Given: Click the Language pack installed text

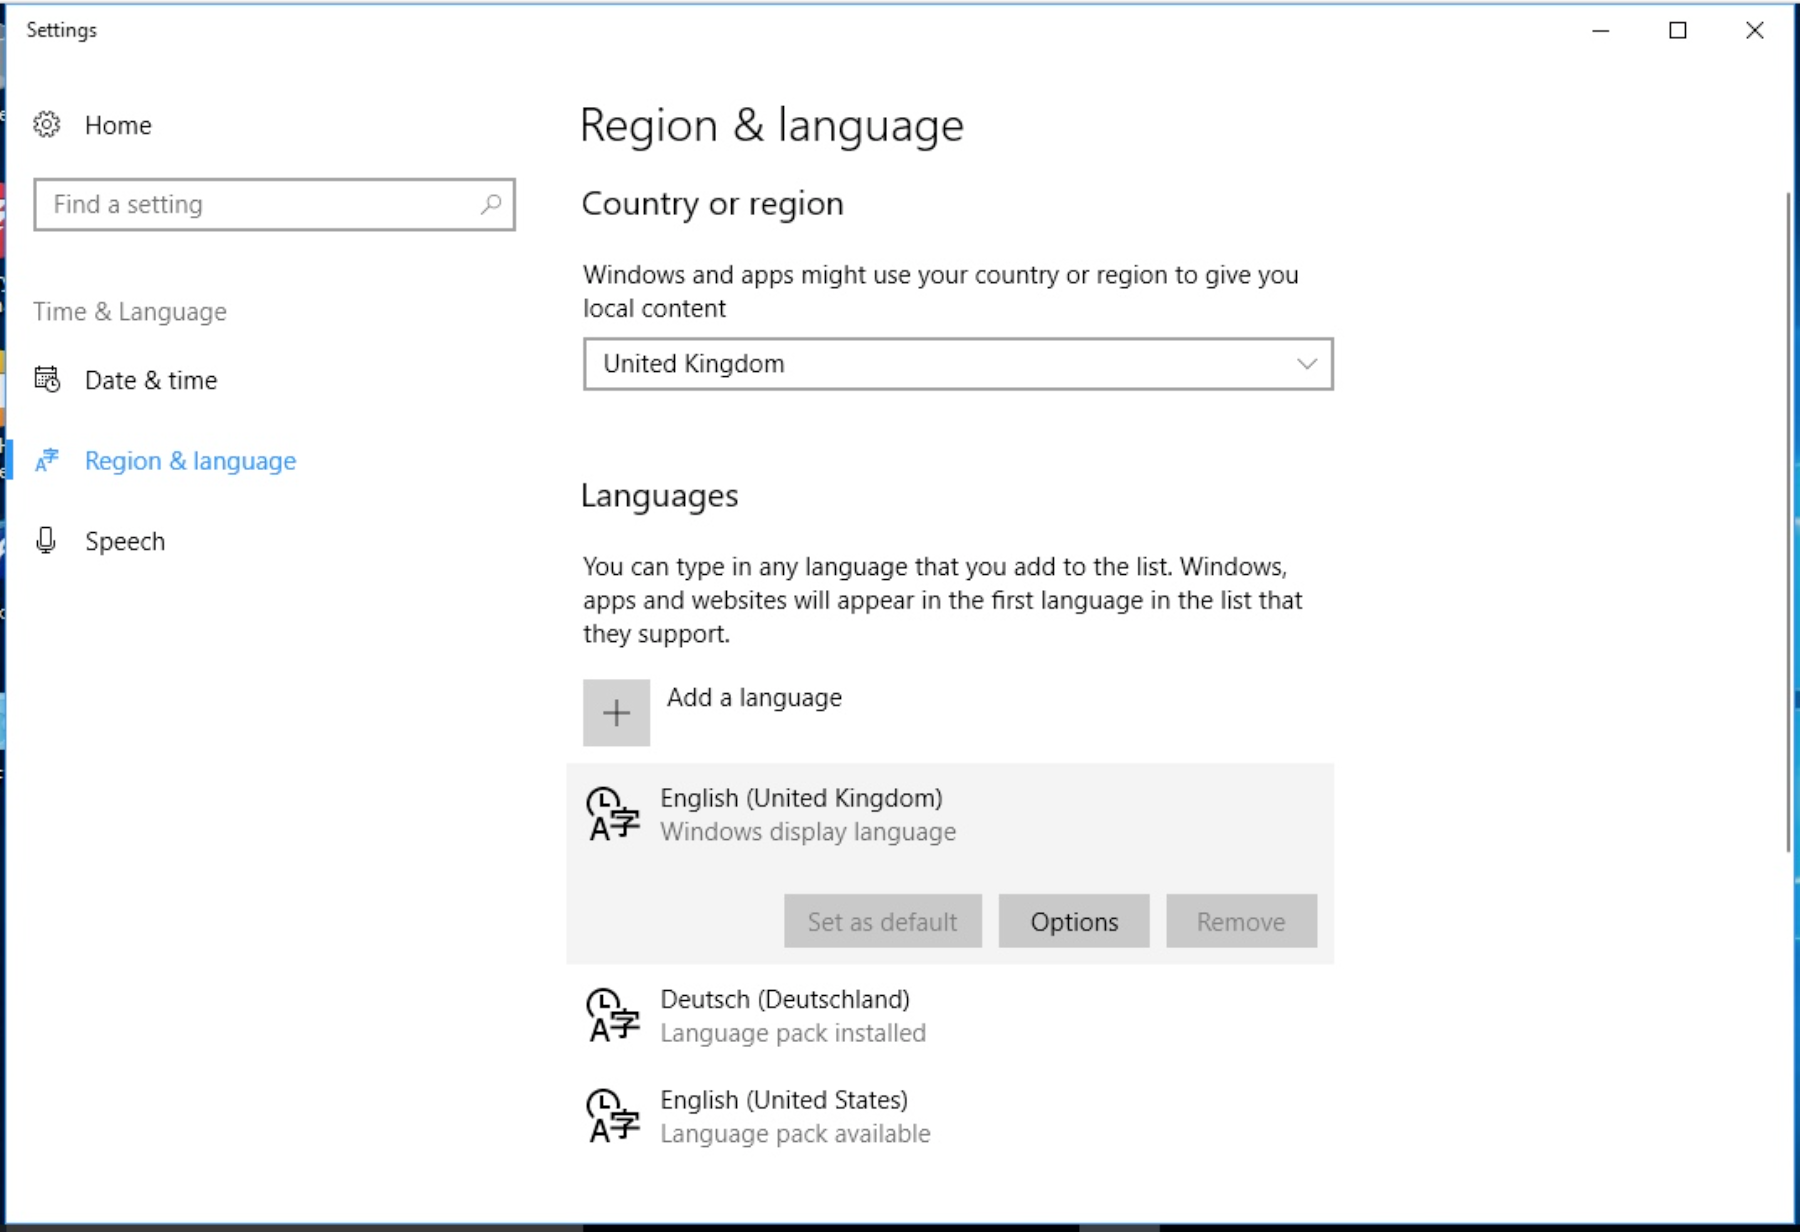Looking at the screenshot, I should coord(793,1033).
